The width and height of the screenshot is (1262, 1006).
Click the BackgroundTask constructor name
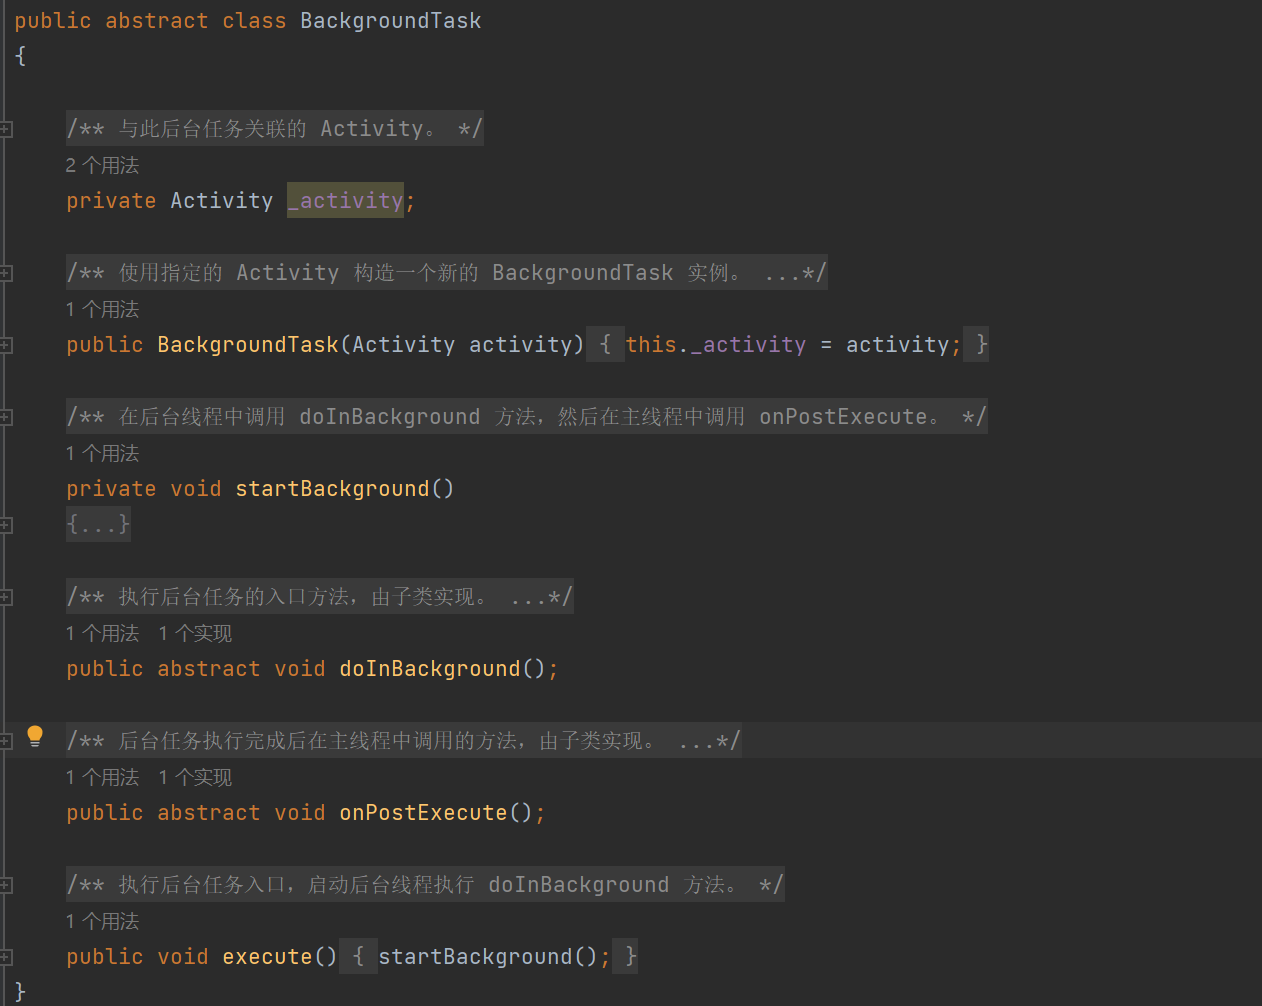coord(248,345)
